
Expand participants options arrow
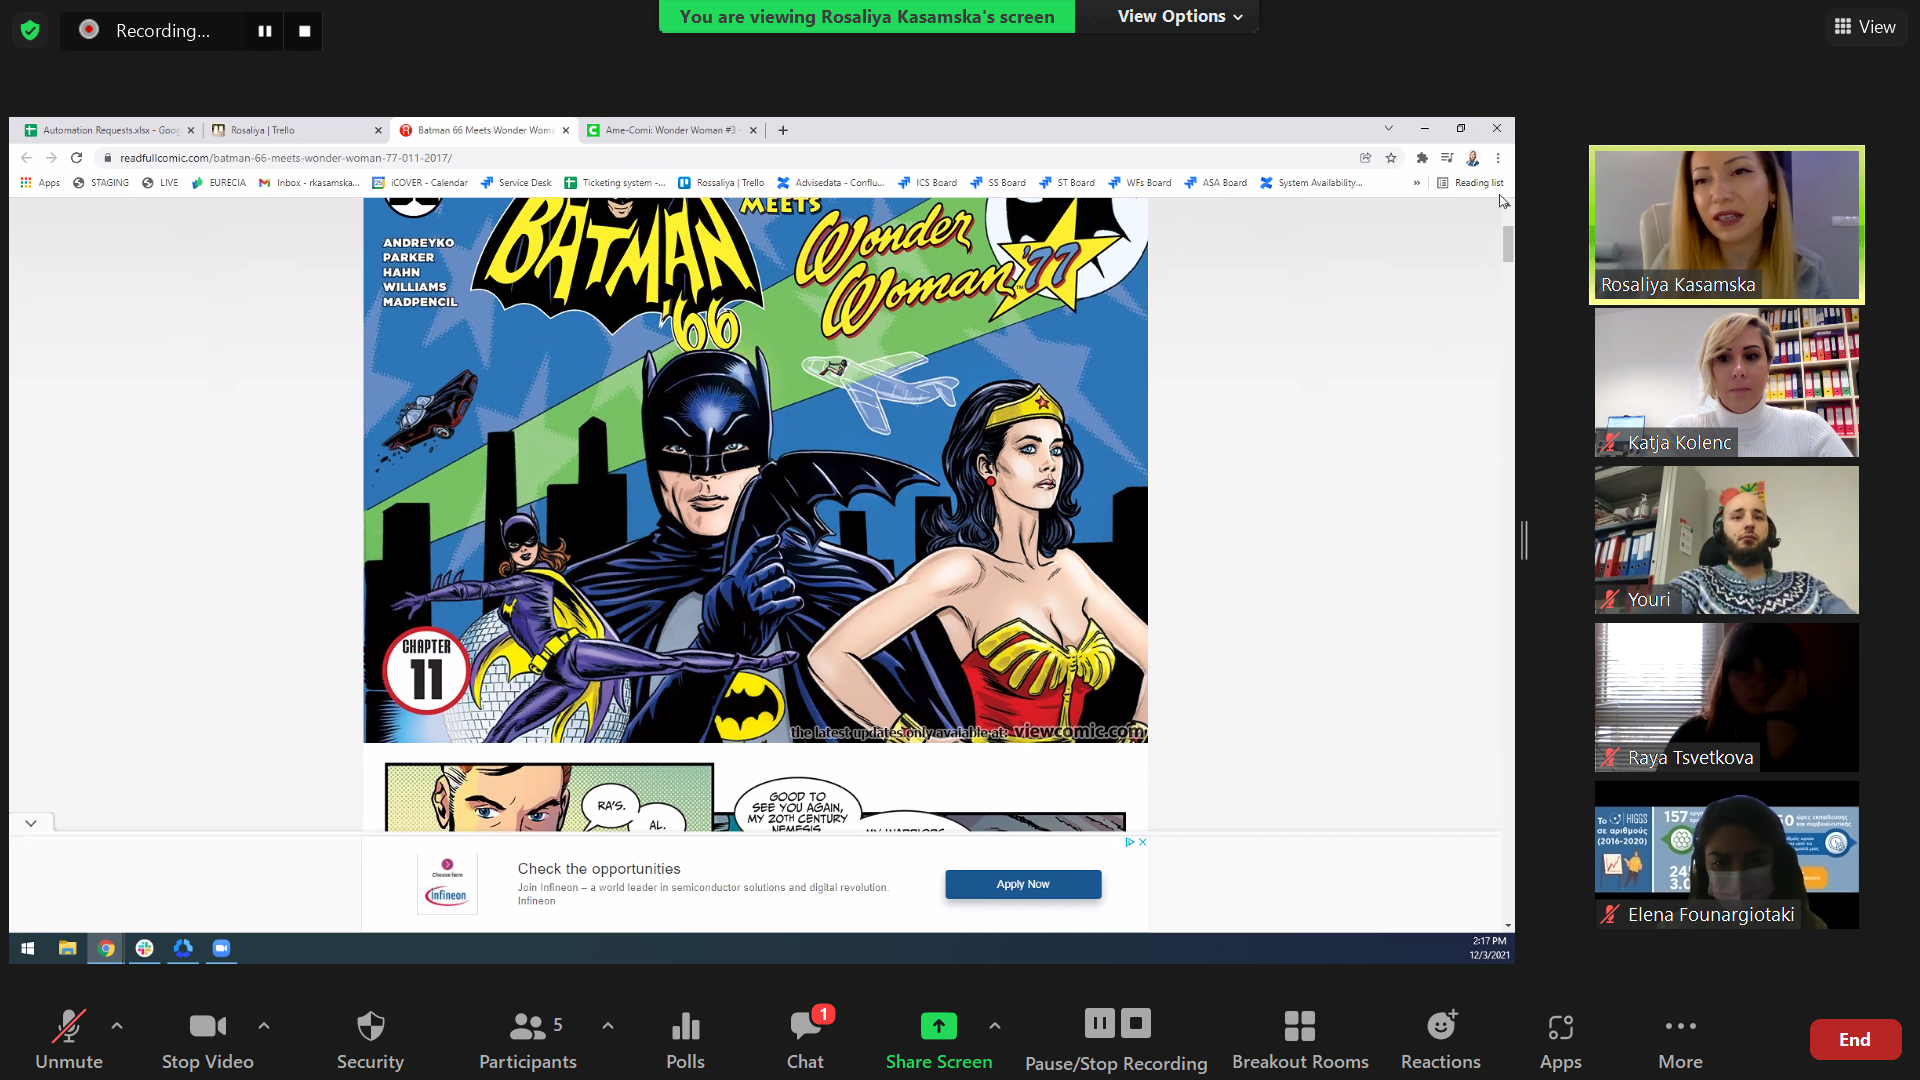608,1025
